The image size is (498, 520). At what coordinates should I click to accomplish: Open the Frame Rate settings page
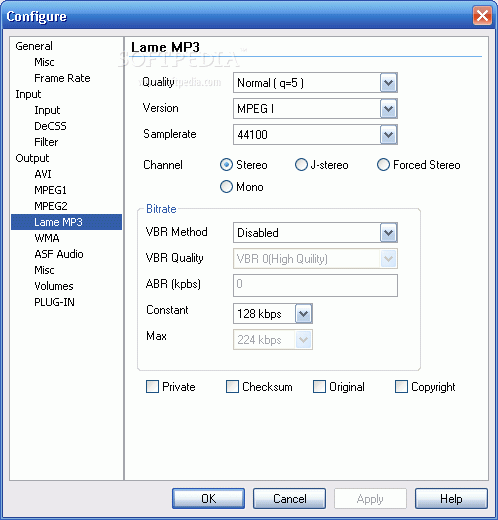62,78
